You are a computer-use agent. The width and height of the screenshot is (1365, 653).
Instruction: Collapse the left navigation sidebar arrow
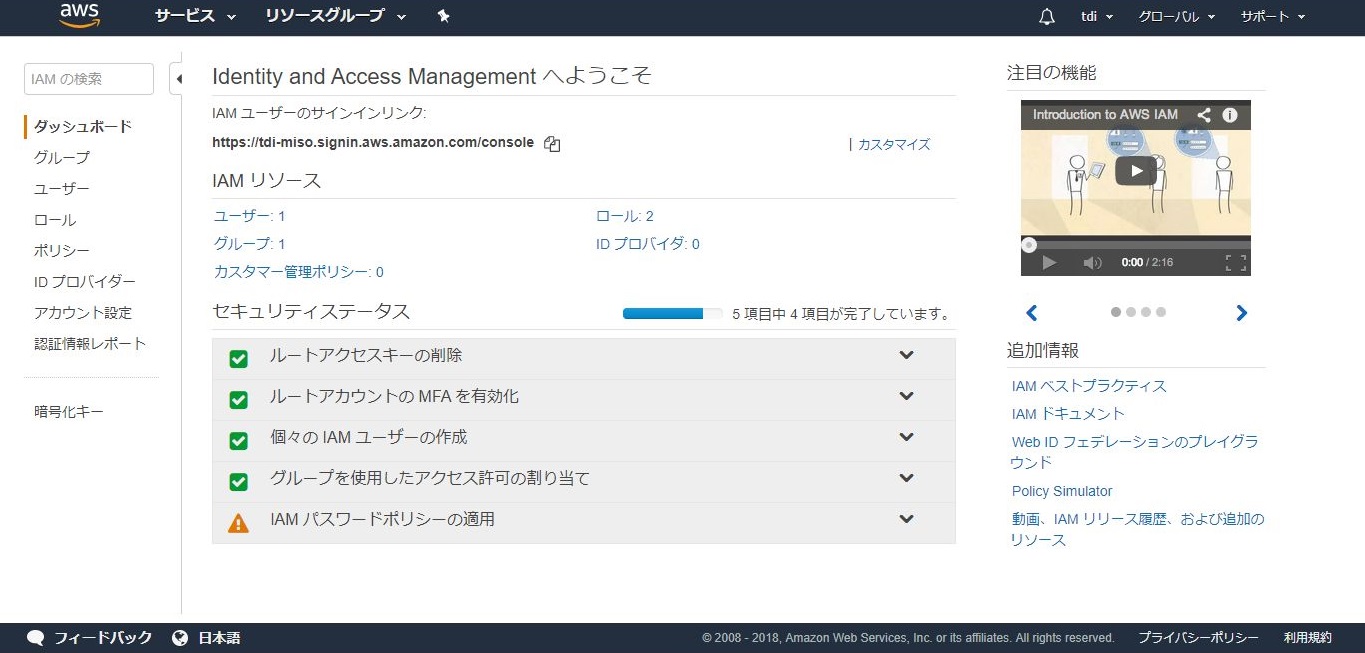(177, 78)
